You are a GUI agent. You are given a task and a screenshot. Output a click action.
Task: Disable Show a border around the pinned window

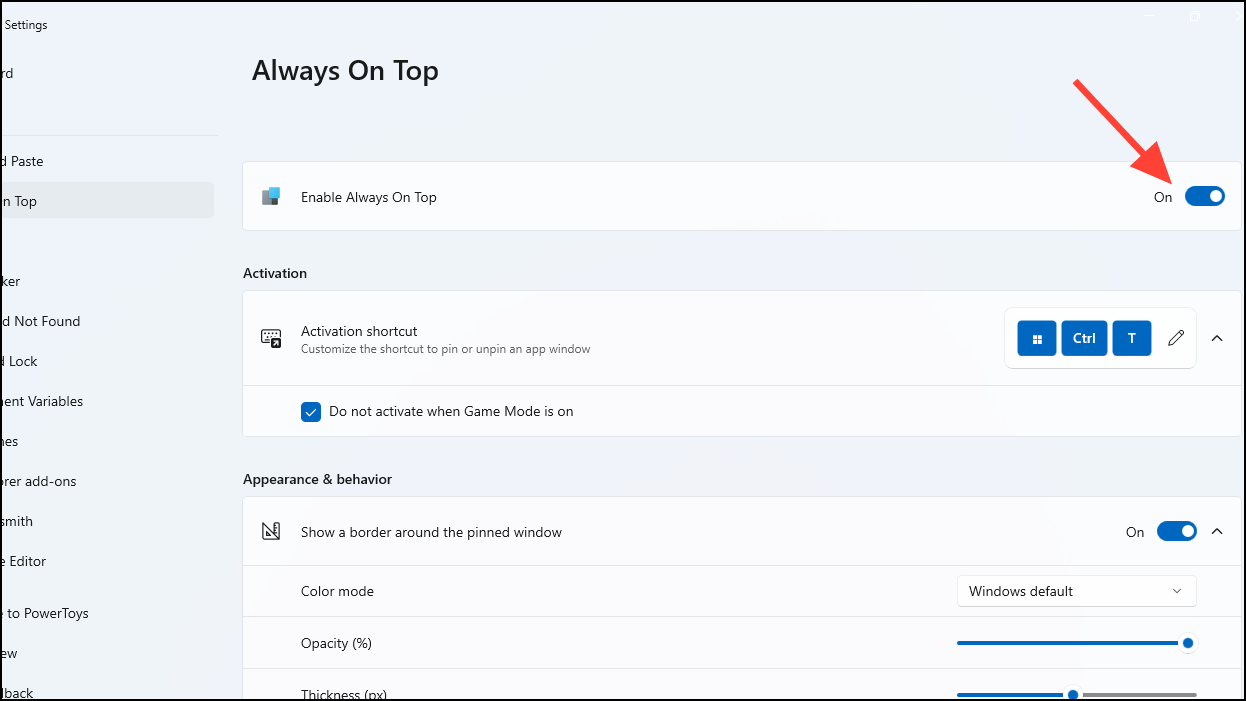click(x=1177, y=531)
